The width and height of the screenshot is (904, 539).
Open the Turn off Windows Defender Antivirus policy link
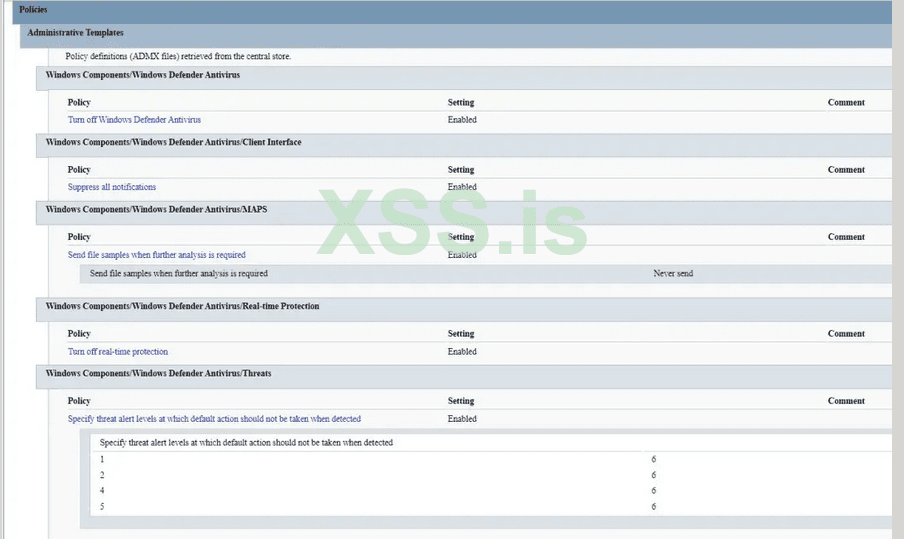pos(134,120)
